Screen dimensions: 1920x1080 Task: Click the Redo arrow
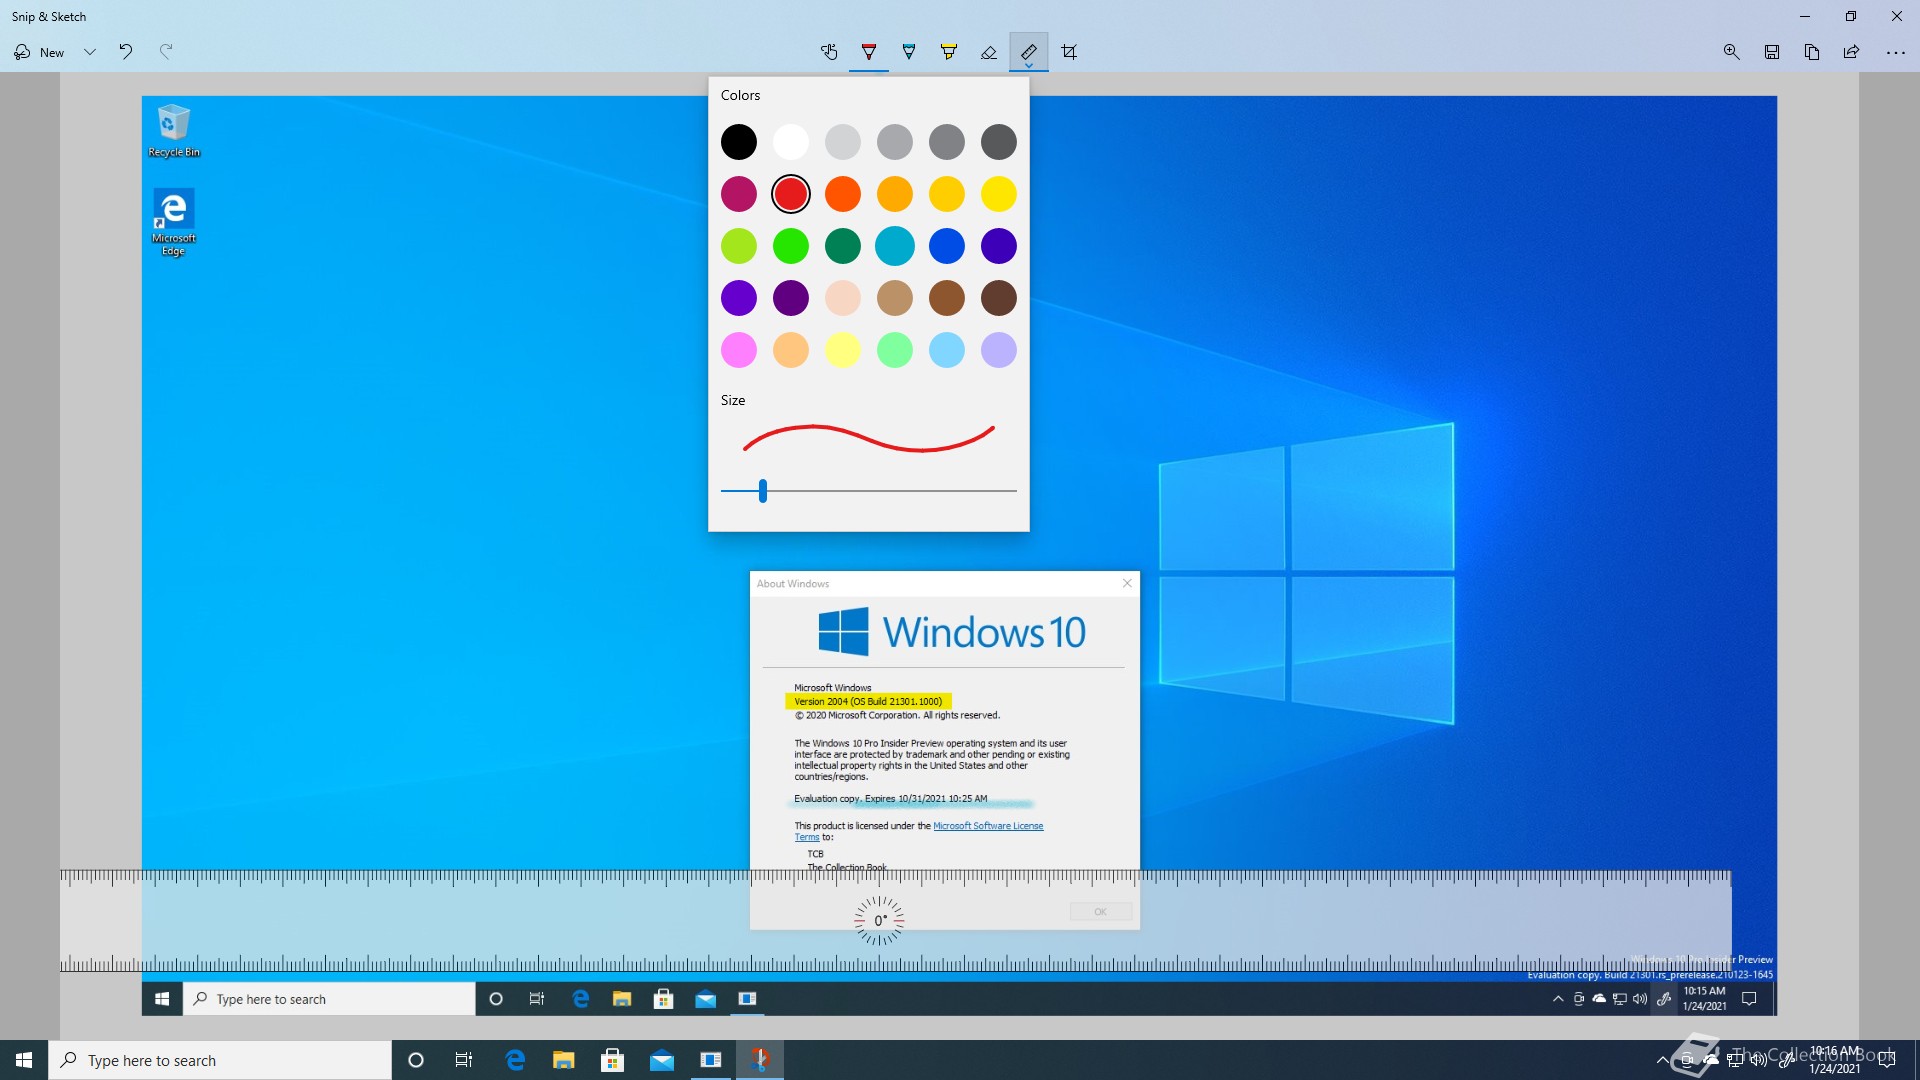(166, 52)
